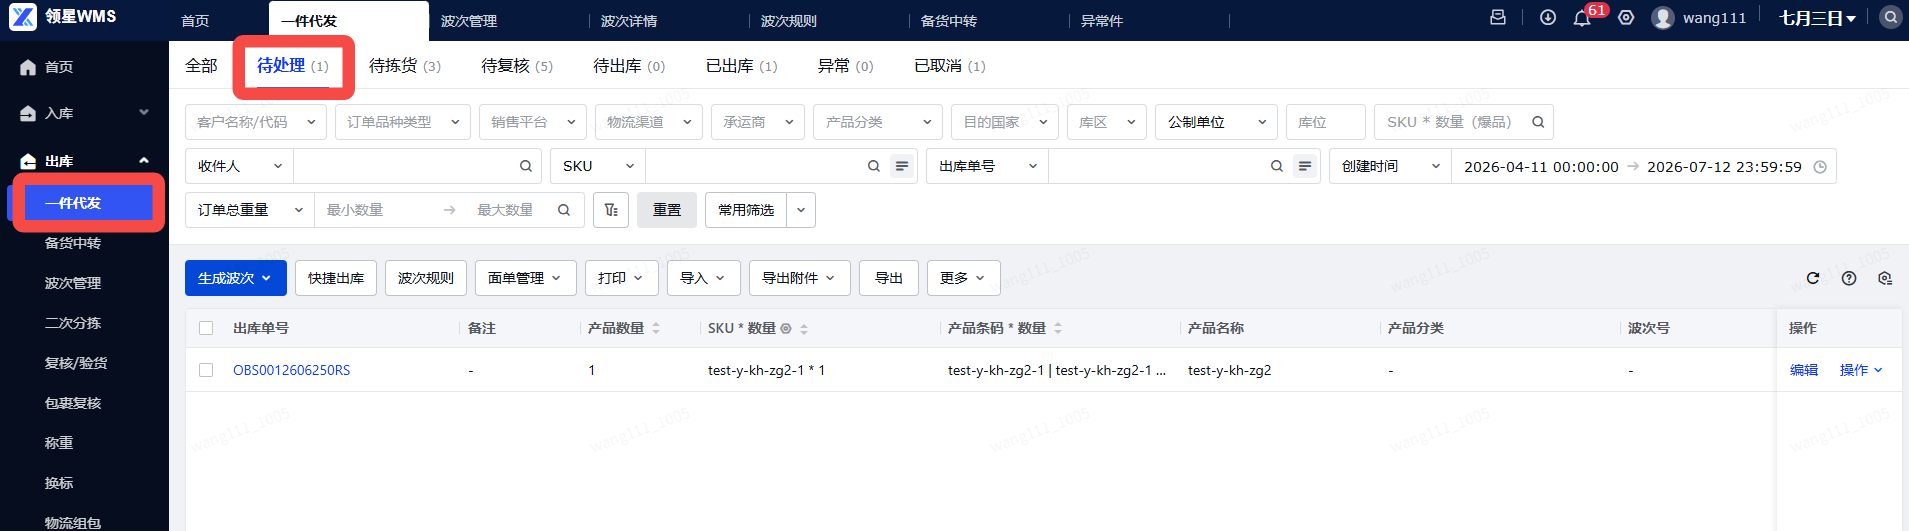Refresh the order table

tap(1813, 278)
